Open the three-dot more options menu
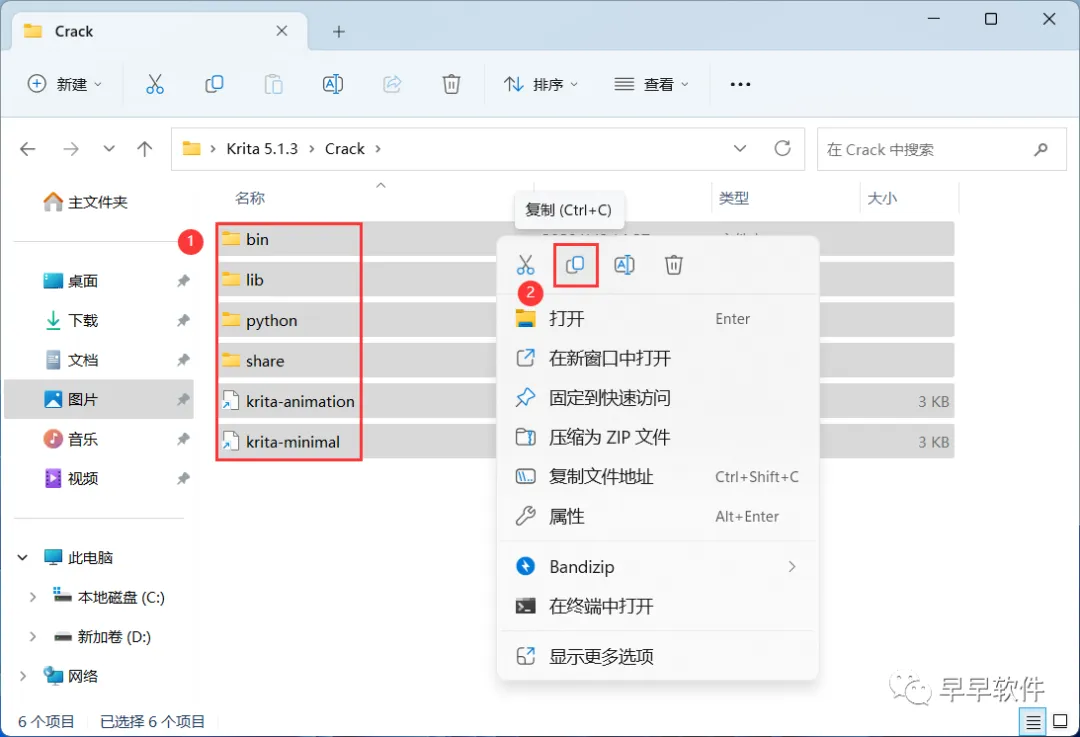This screenshot has height=737, width=1080. 740,84
